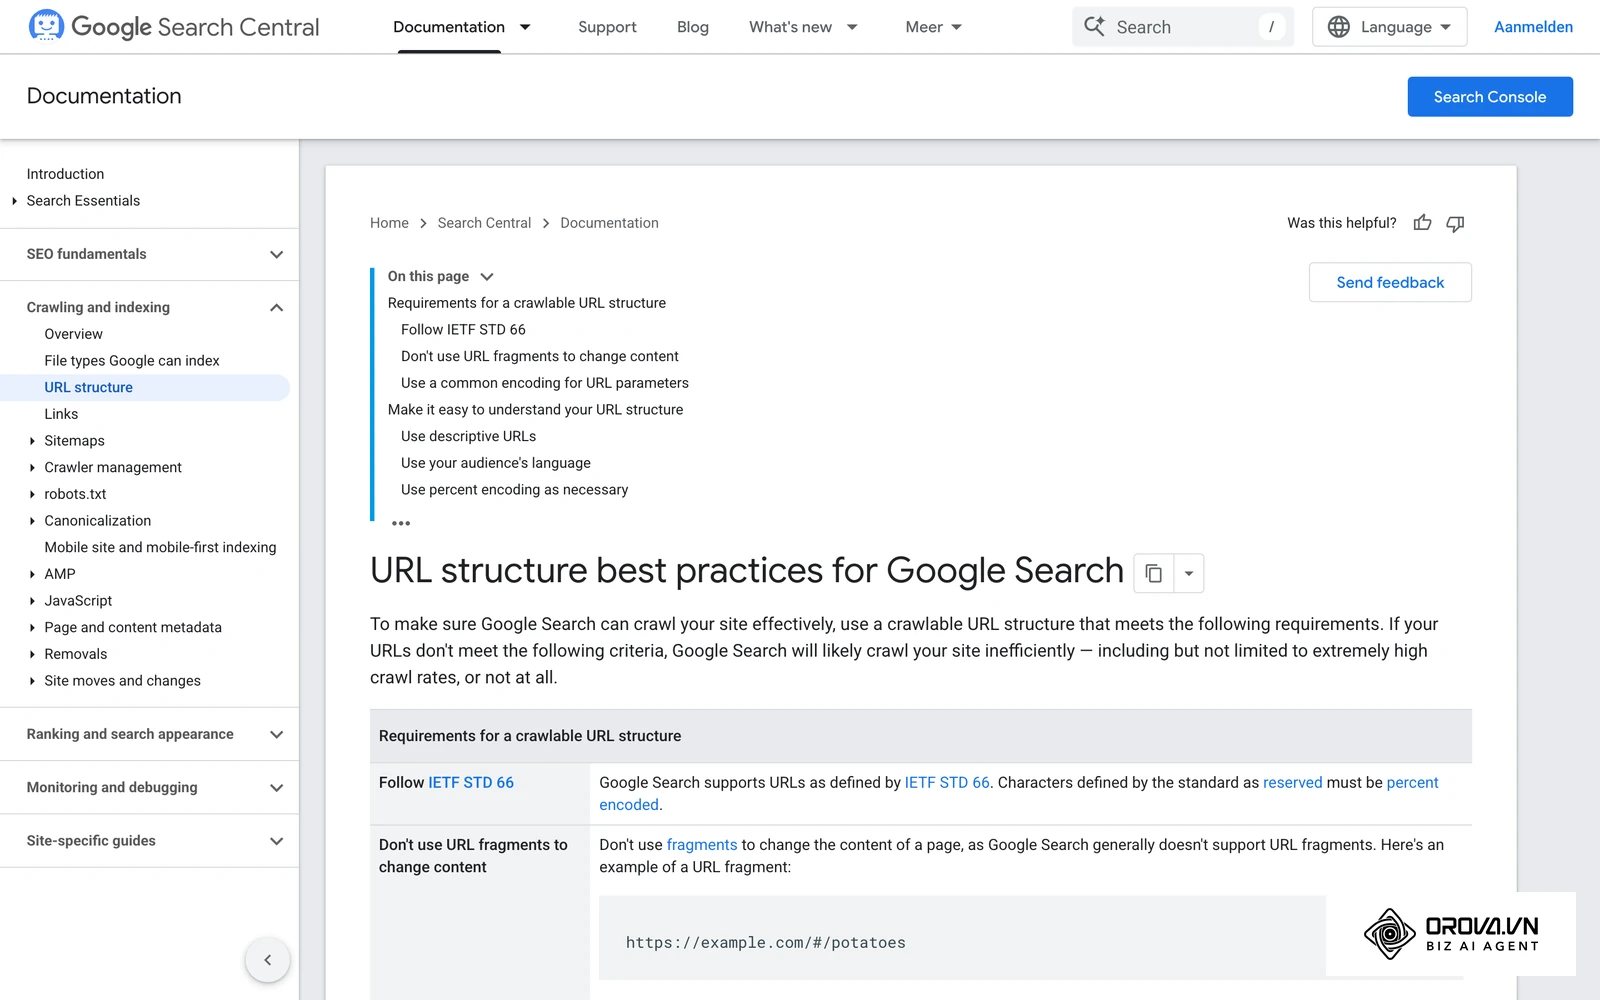This screenshot has width=1600, height=1000.
Task: Open the Language dropdown
Action: (1389, 27)
